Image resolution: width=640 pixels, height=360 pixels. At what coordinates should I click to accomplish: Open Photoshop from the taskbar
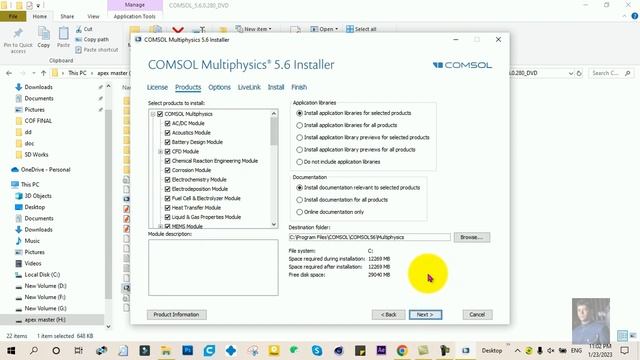click(187, 350)
